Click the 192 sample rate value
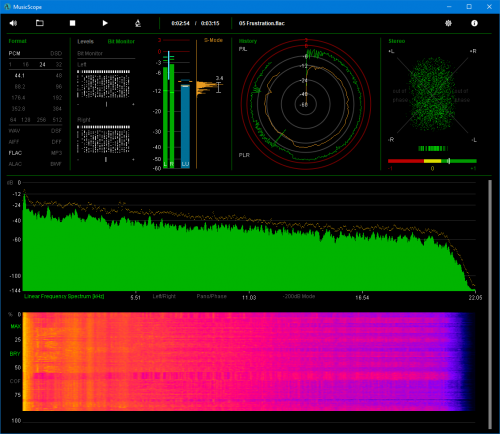The height and width of the screenshot is (434, 500). (57, 98)
